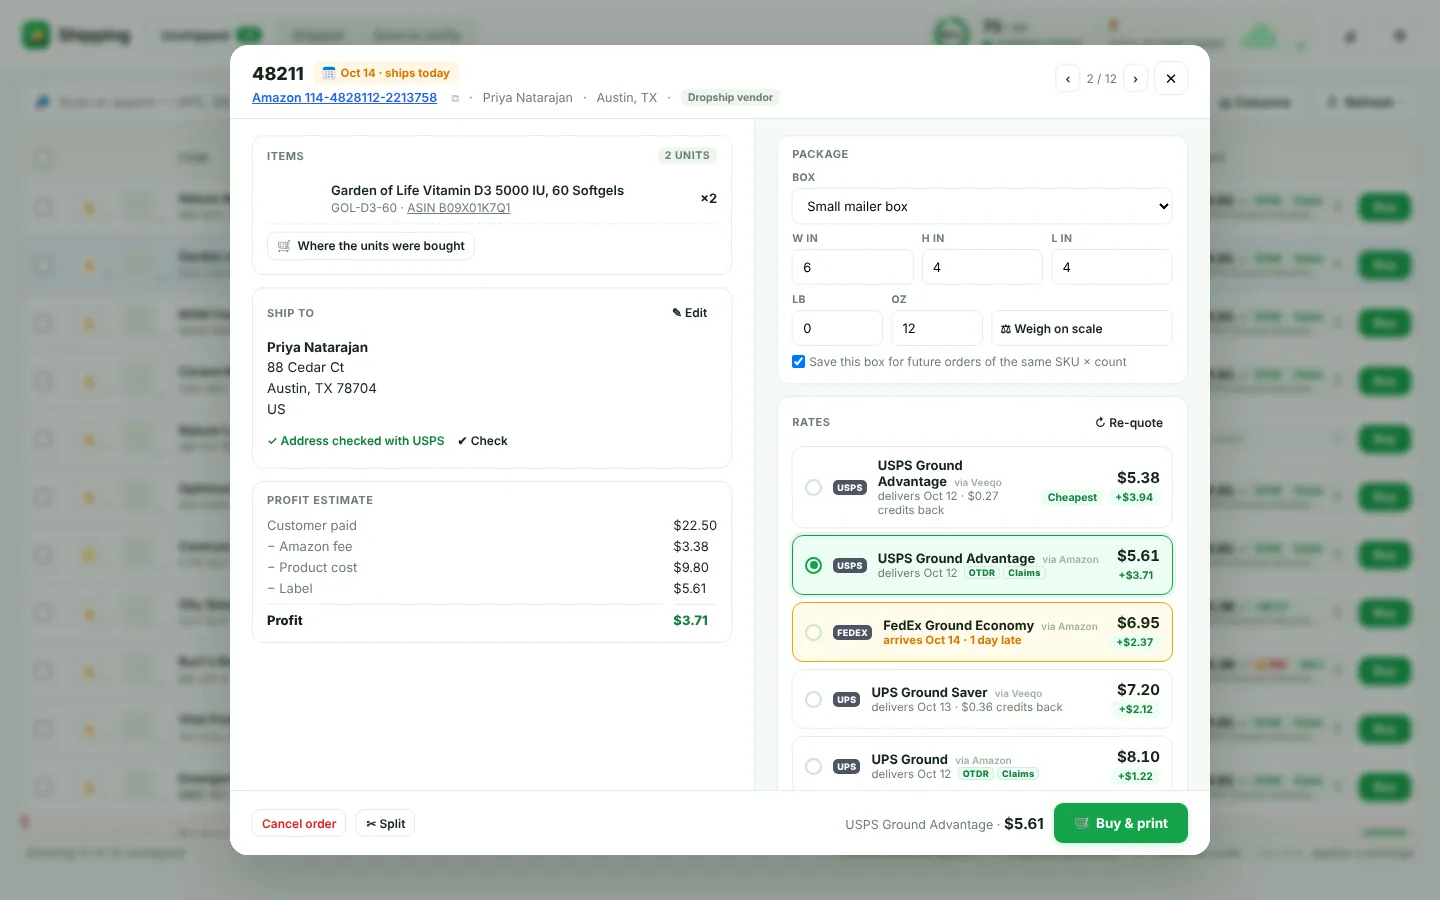Viewport: 1440px width, 900px height.
Task: Click the 2 UNITS badge
Action: coord(687,156)
